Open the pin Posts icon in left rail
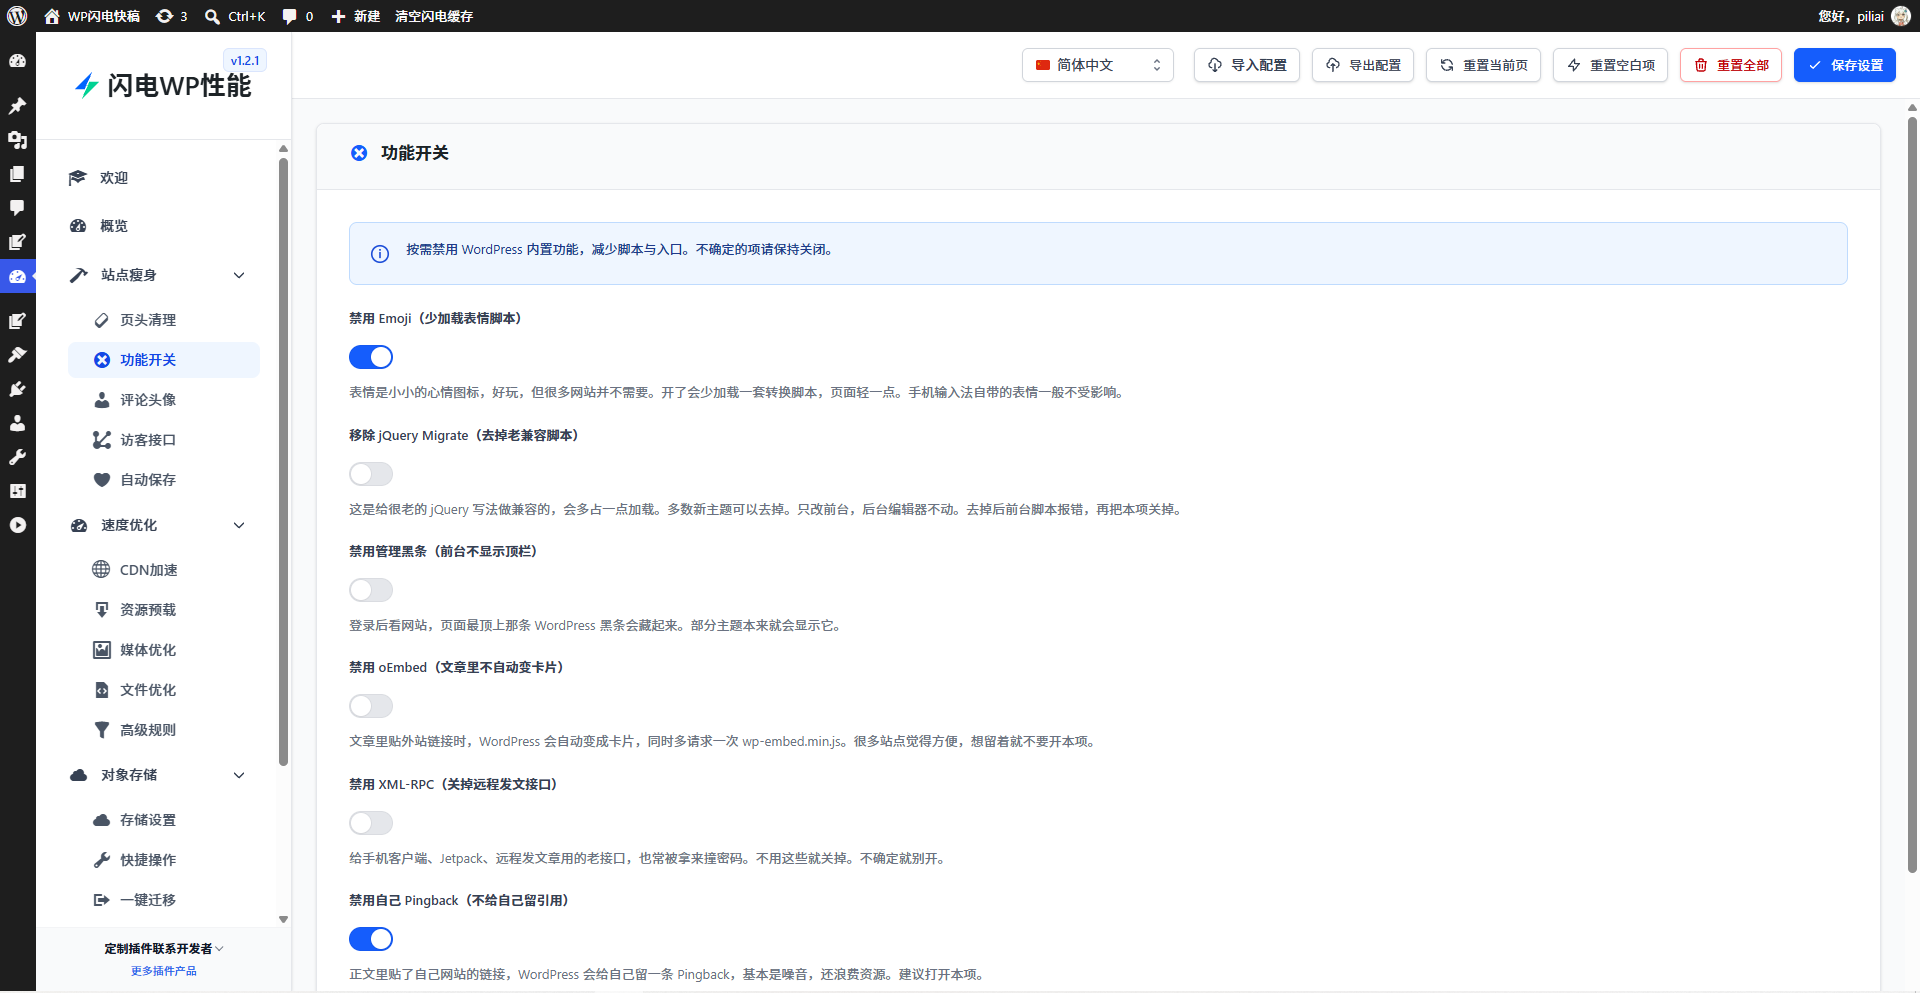Image resolution: width=1920 pixels, height=993 pixels. pyautogui.click(x=17, y=106)
